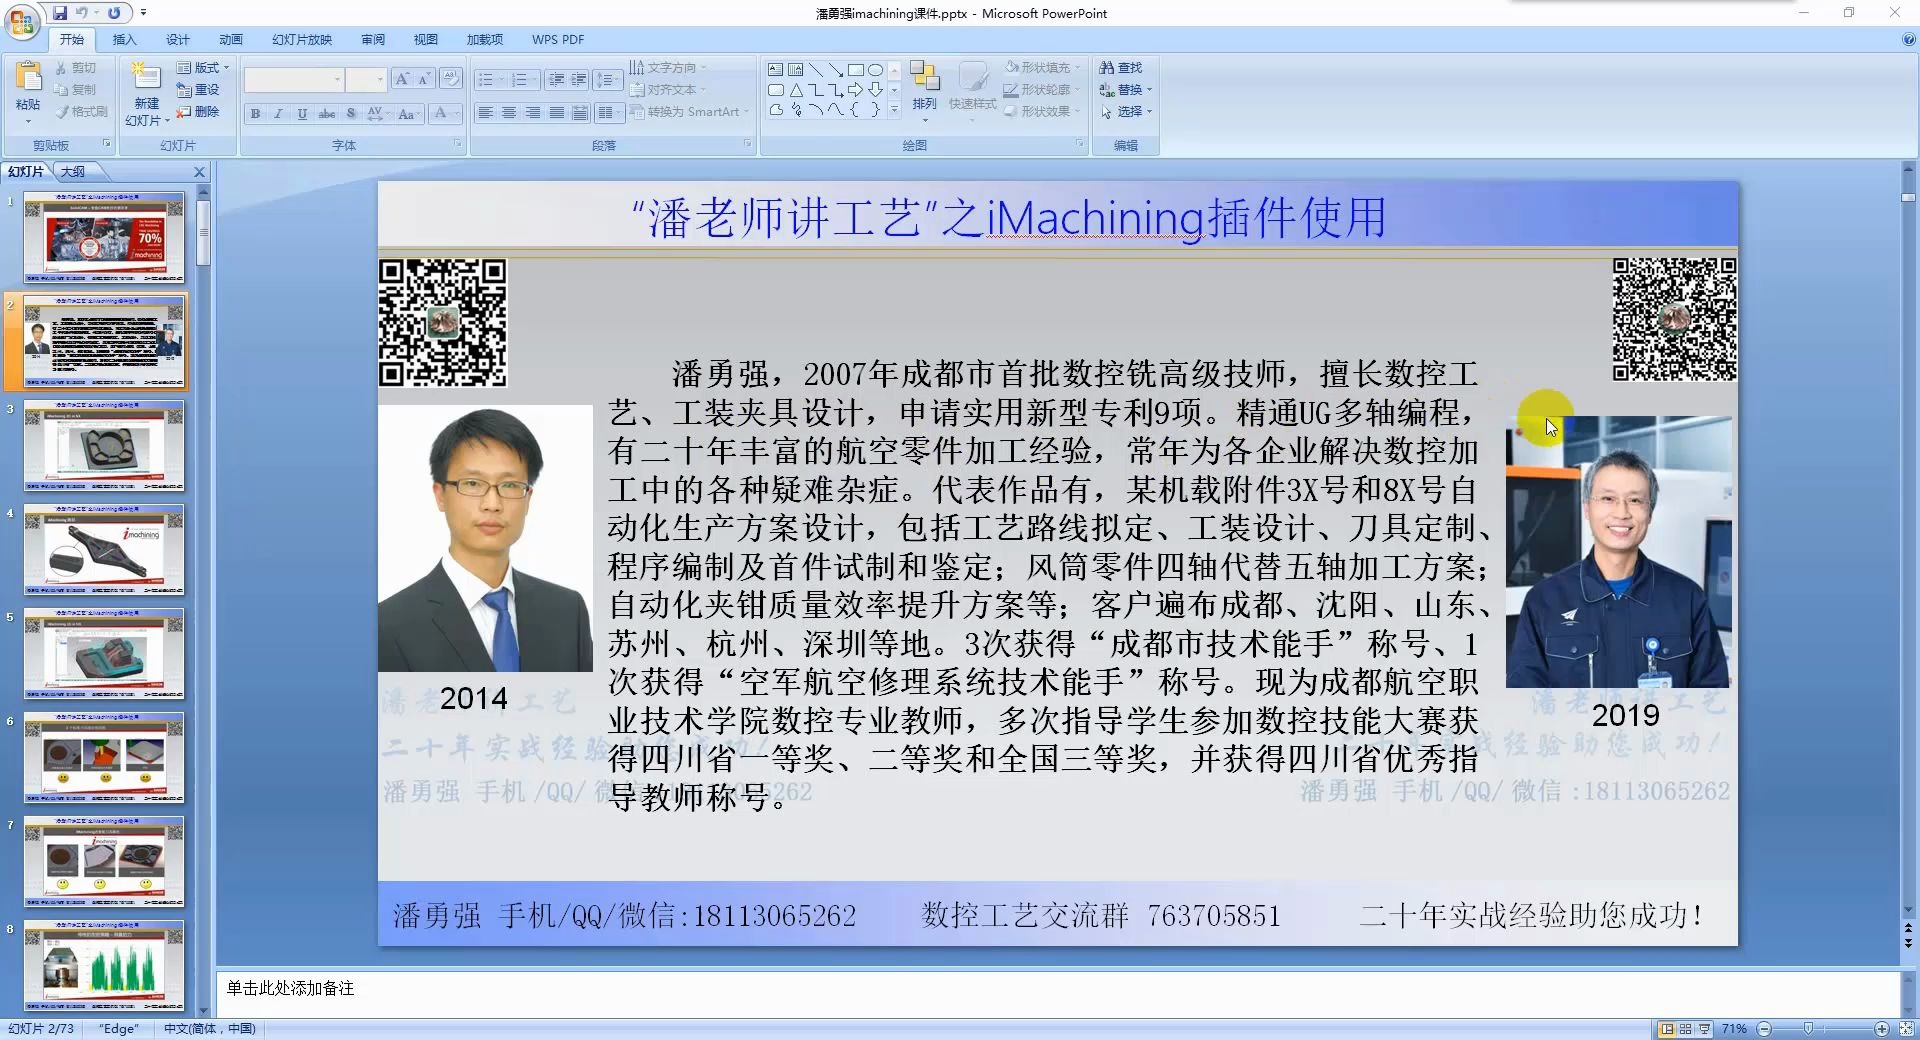
Task: Switch to the 大纲 outline pane tab
Action: click(73, 171)
